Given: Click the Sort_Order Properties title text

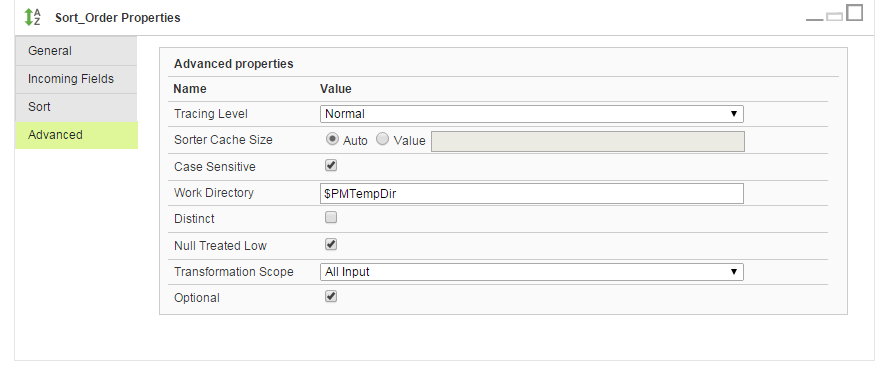Looking at the screenshot, I should tap(118, 18).
